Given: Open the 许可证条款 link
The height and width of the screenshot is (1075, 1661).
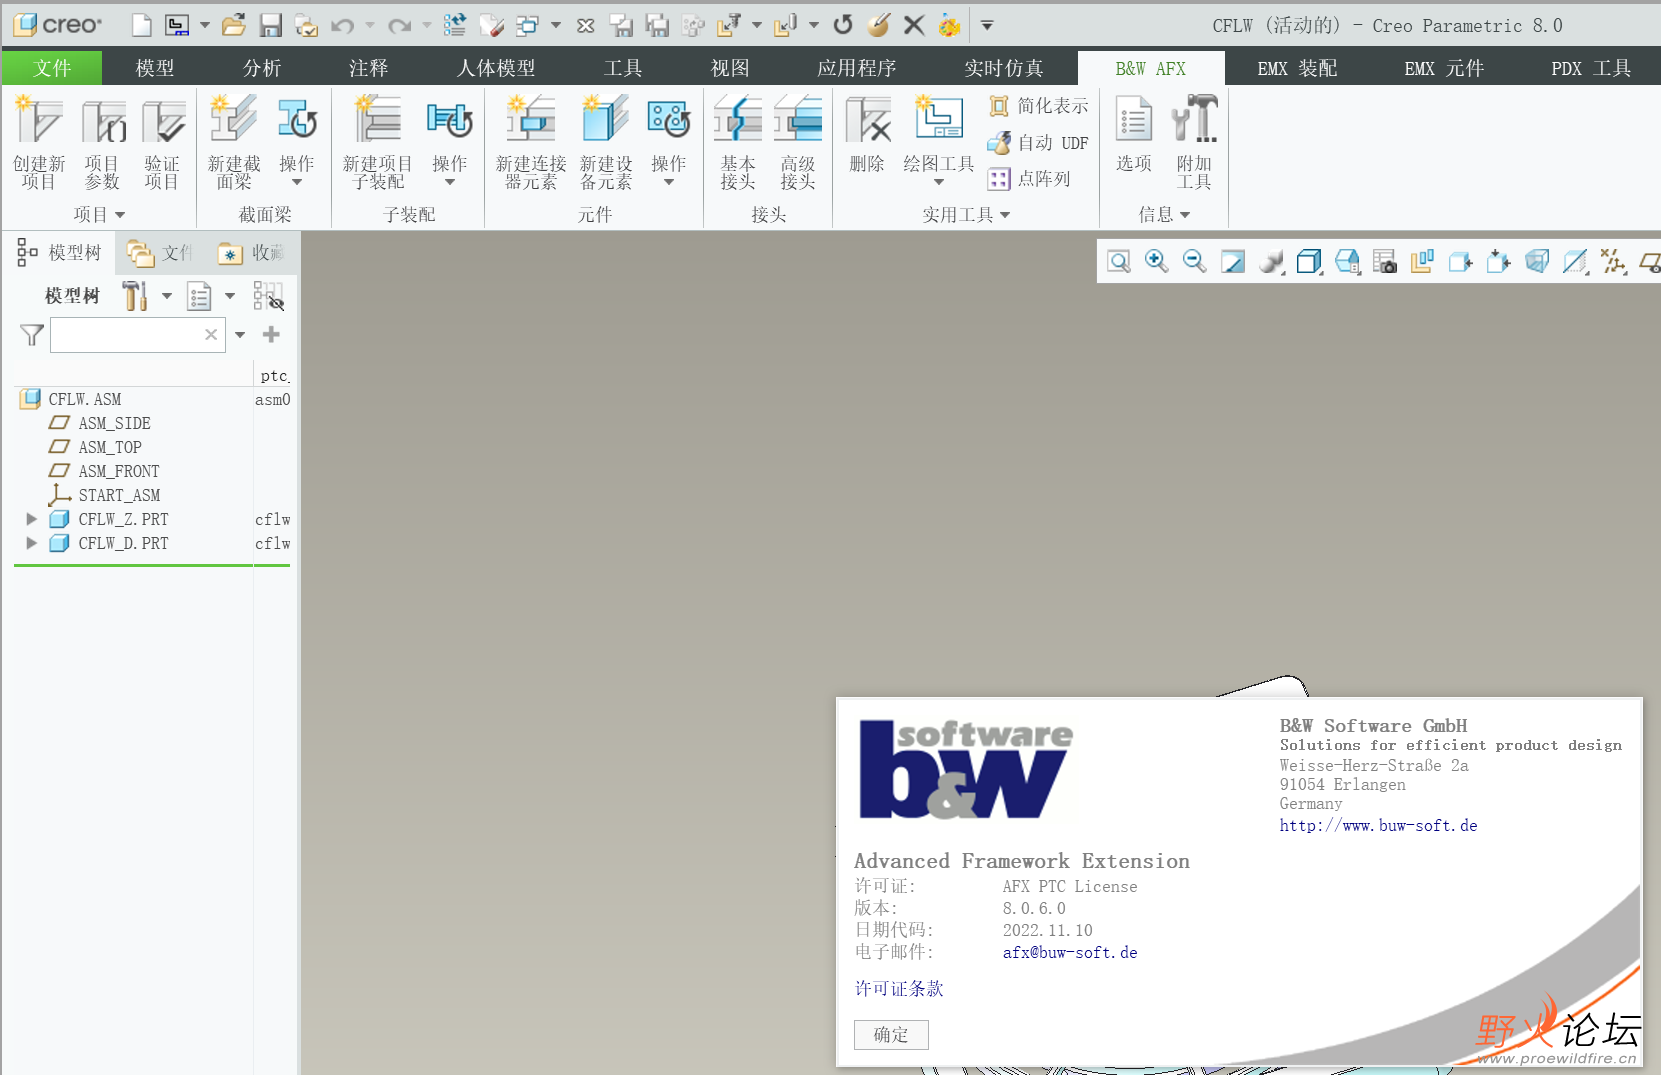Looking at the screenshot, I should tap(899, 989).
